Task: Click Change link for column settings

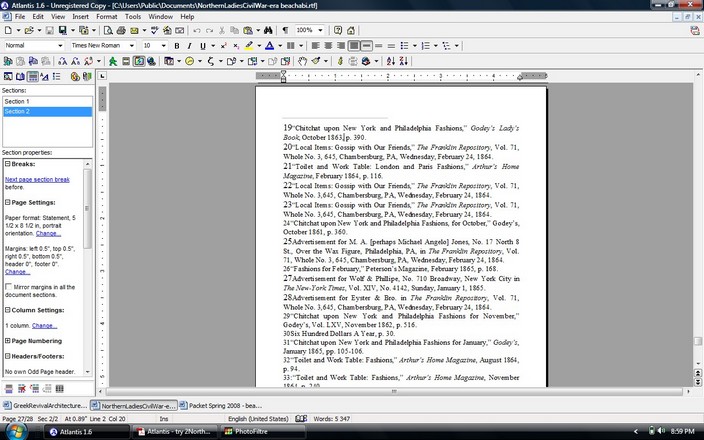Action: click(x=44, y=326)
